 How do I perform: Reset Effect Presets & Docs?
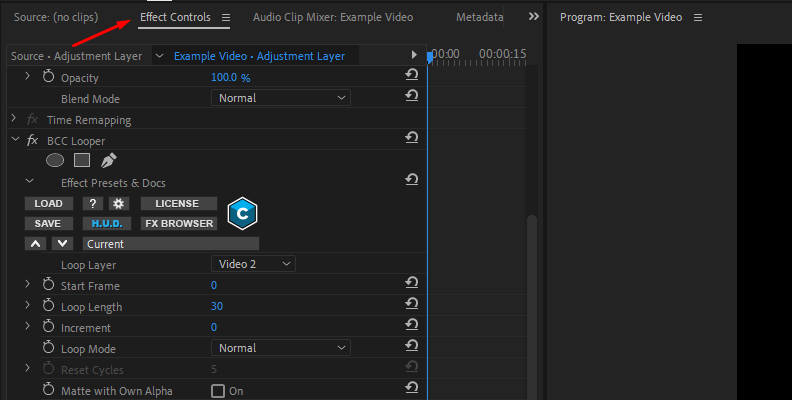pyautogui.click(x=412, y=180)
